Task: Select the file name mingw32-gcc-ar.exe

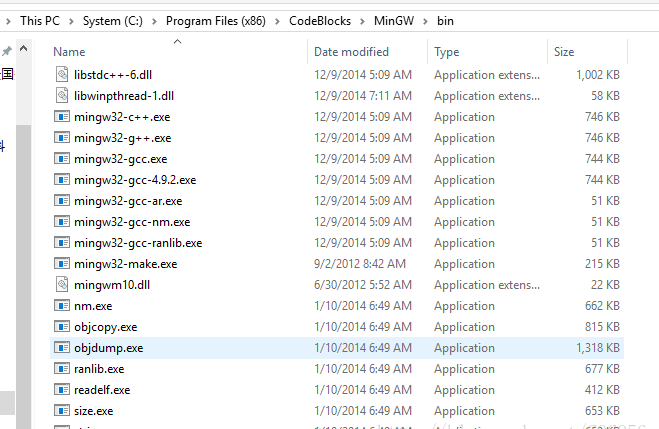Action: (128, 201)
